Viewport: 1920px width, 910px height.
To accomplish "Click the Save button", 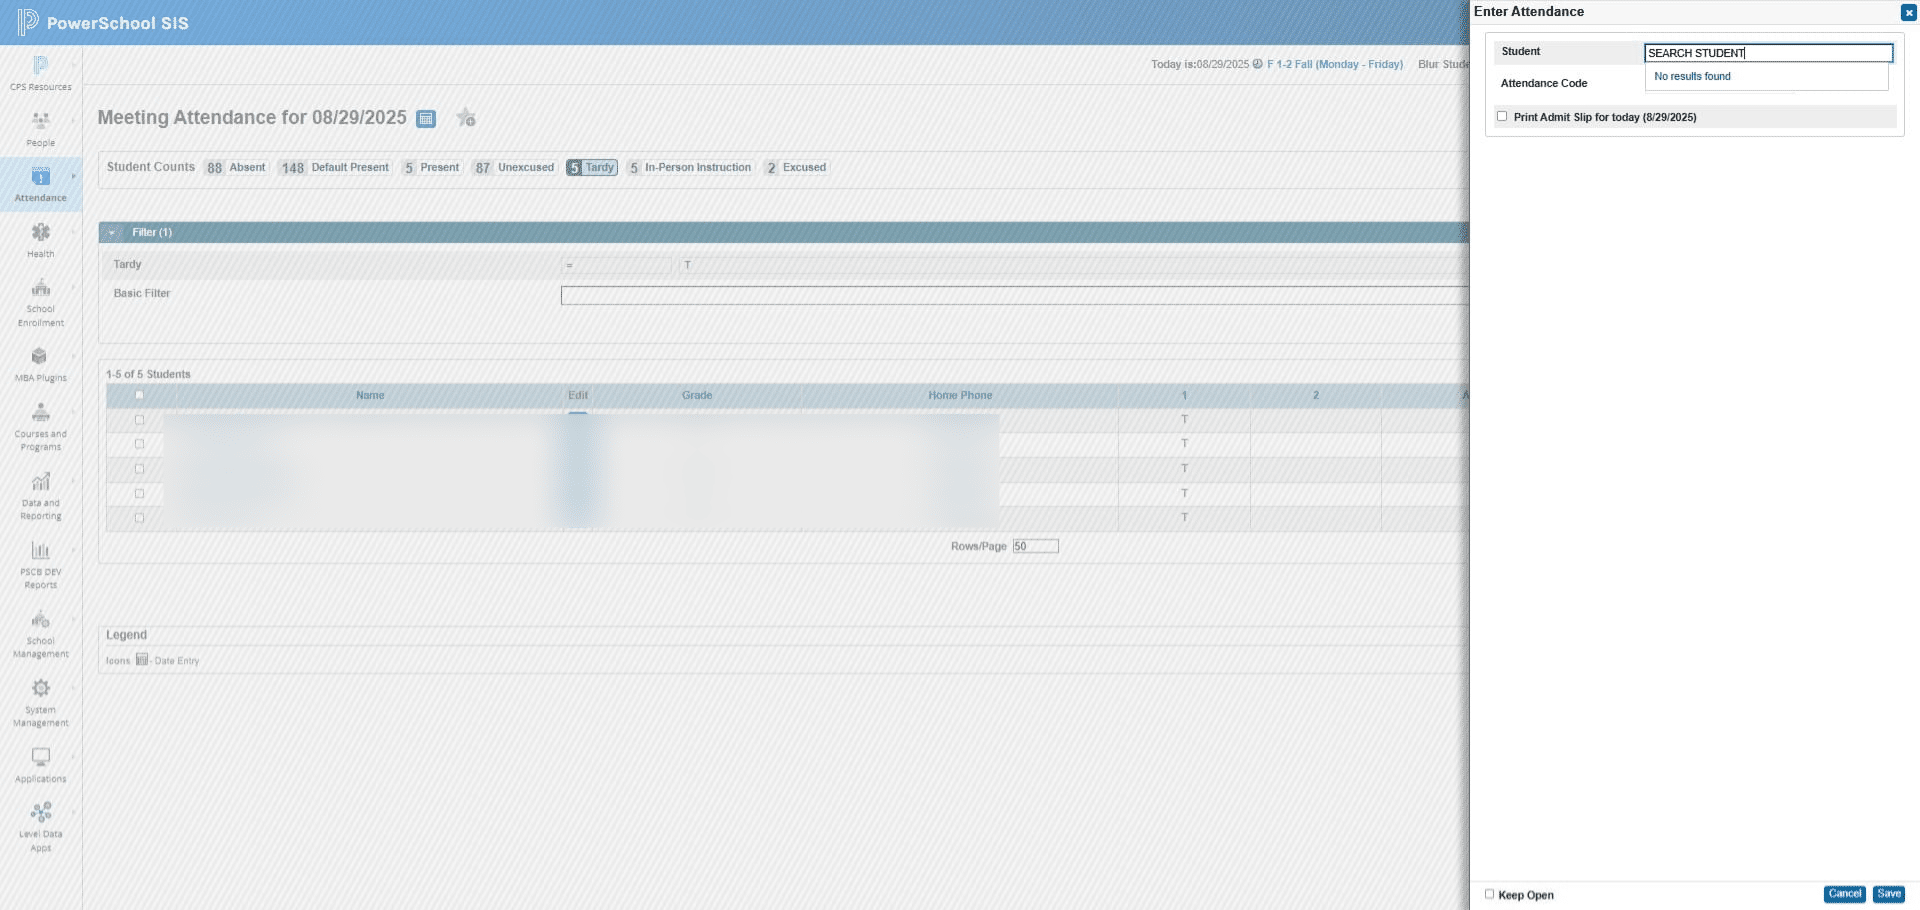I will click(x=1888, y=894).
